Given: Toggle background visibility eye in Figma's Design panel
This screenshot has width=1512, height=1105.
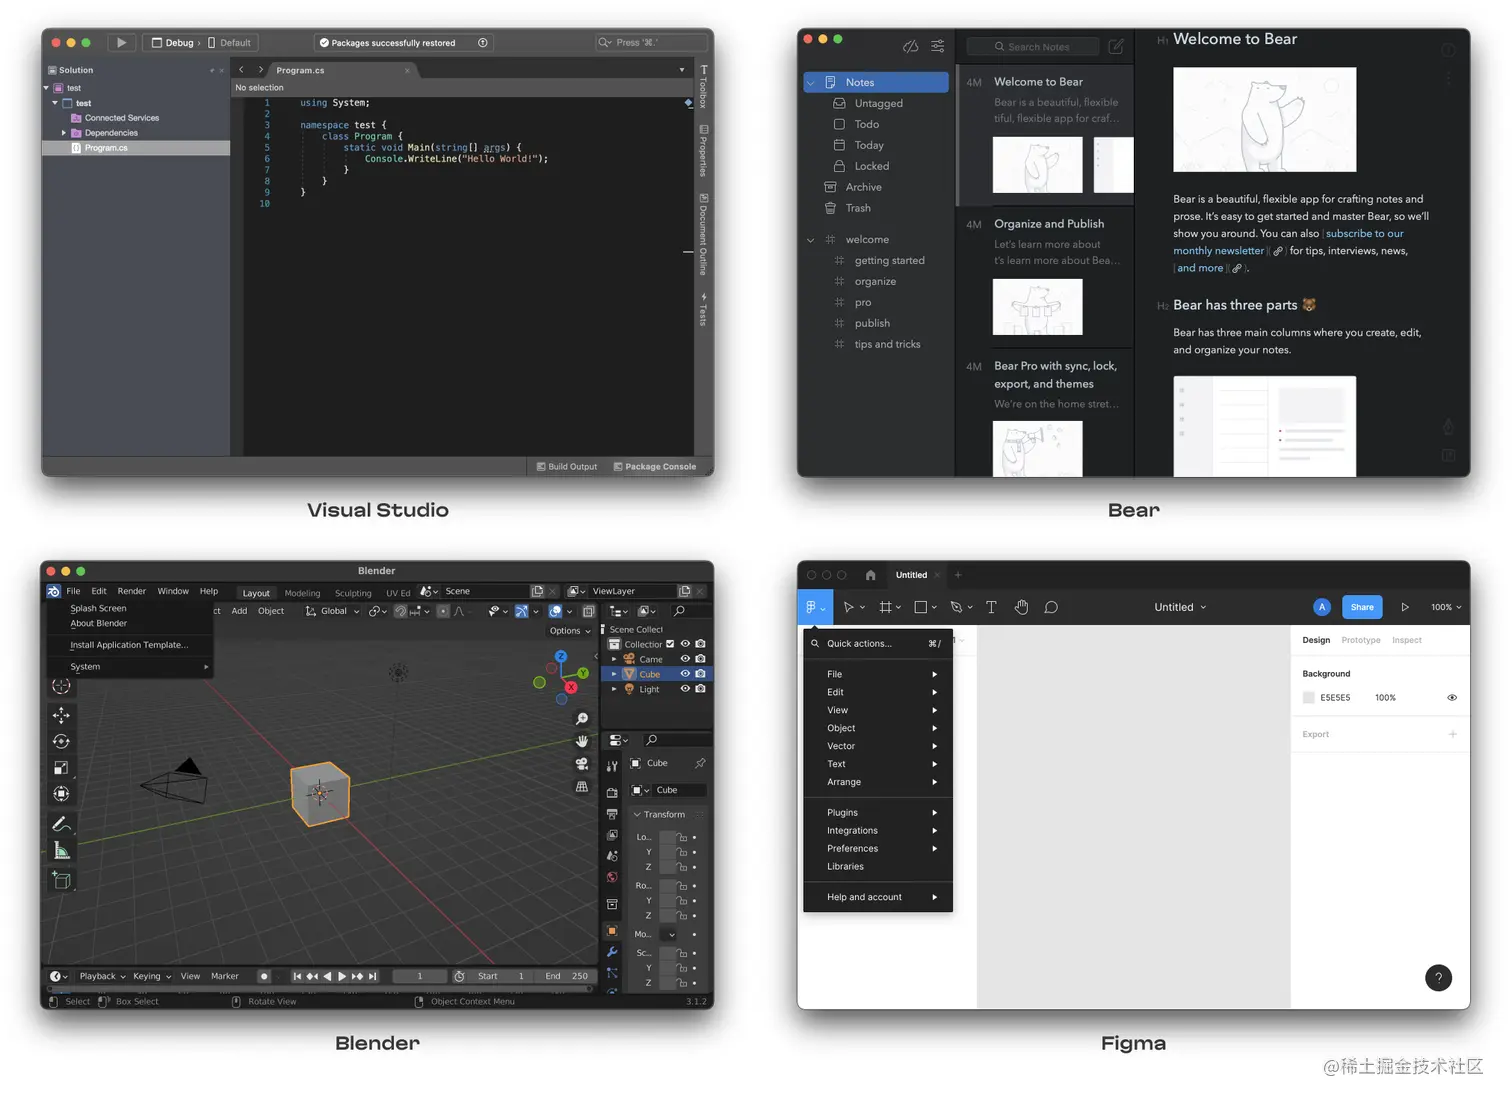Looking at the screenshot, I should [1452, 697].
